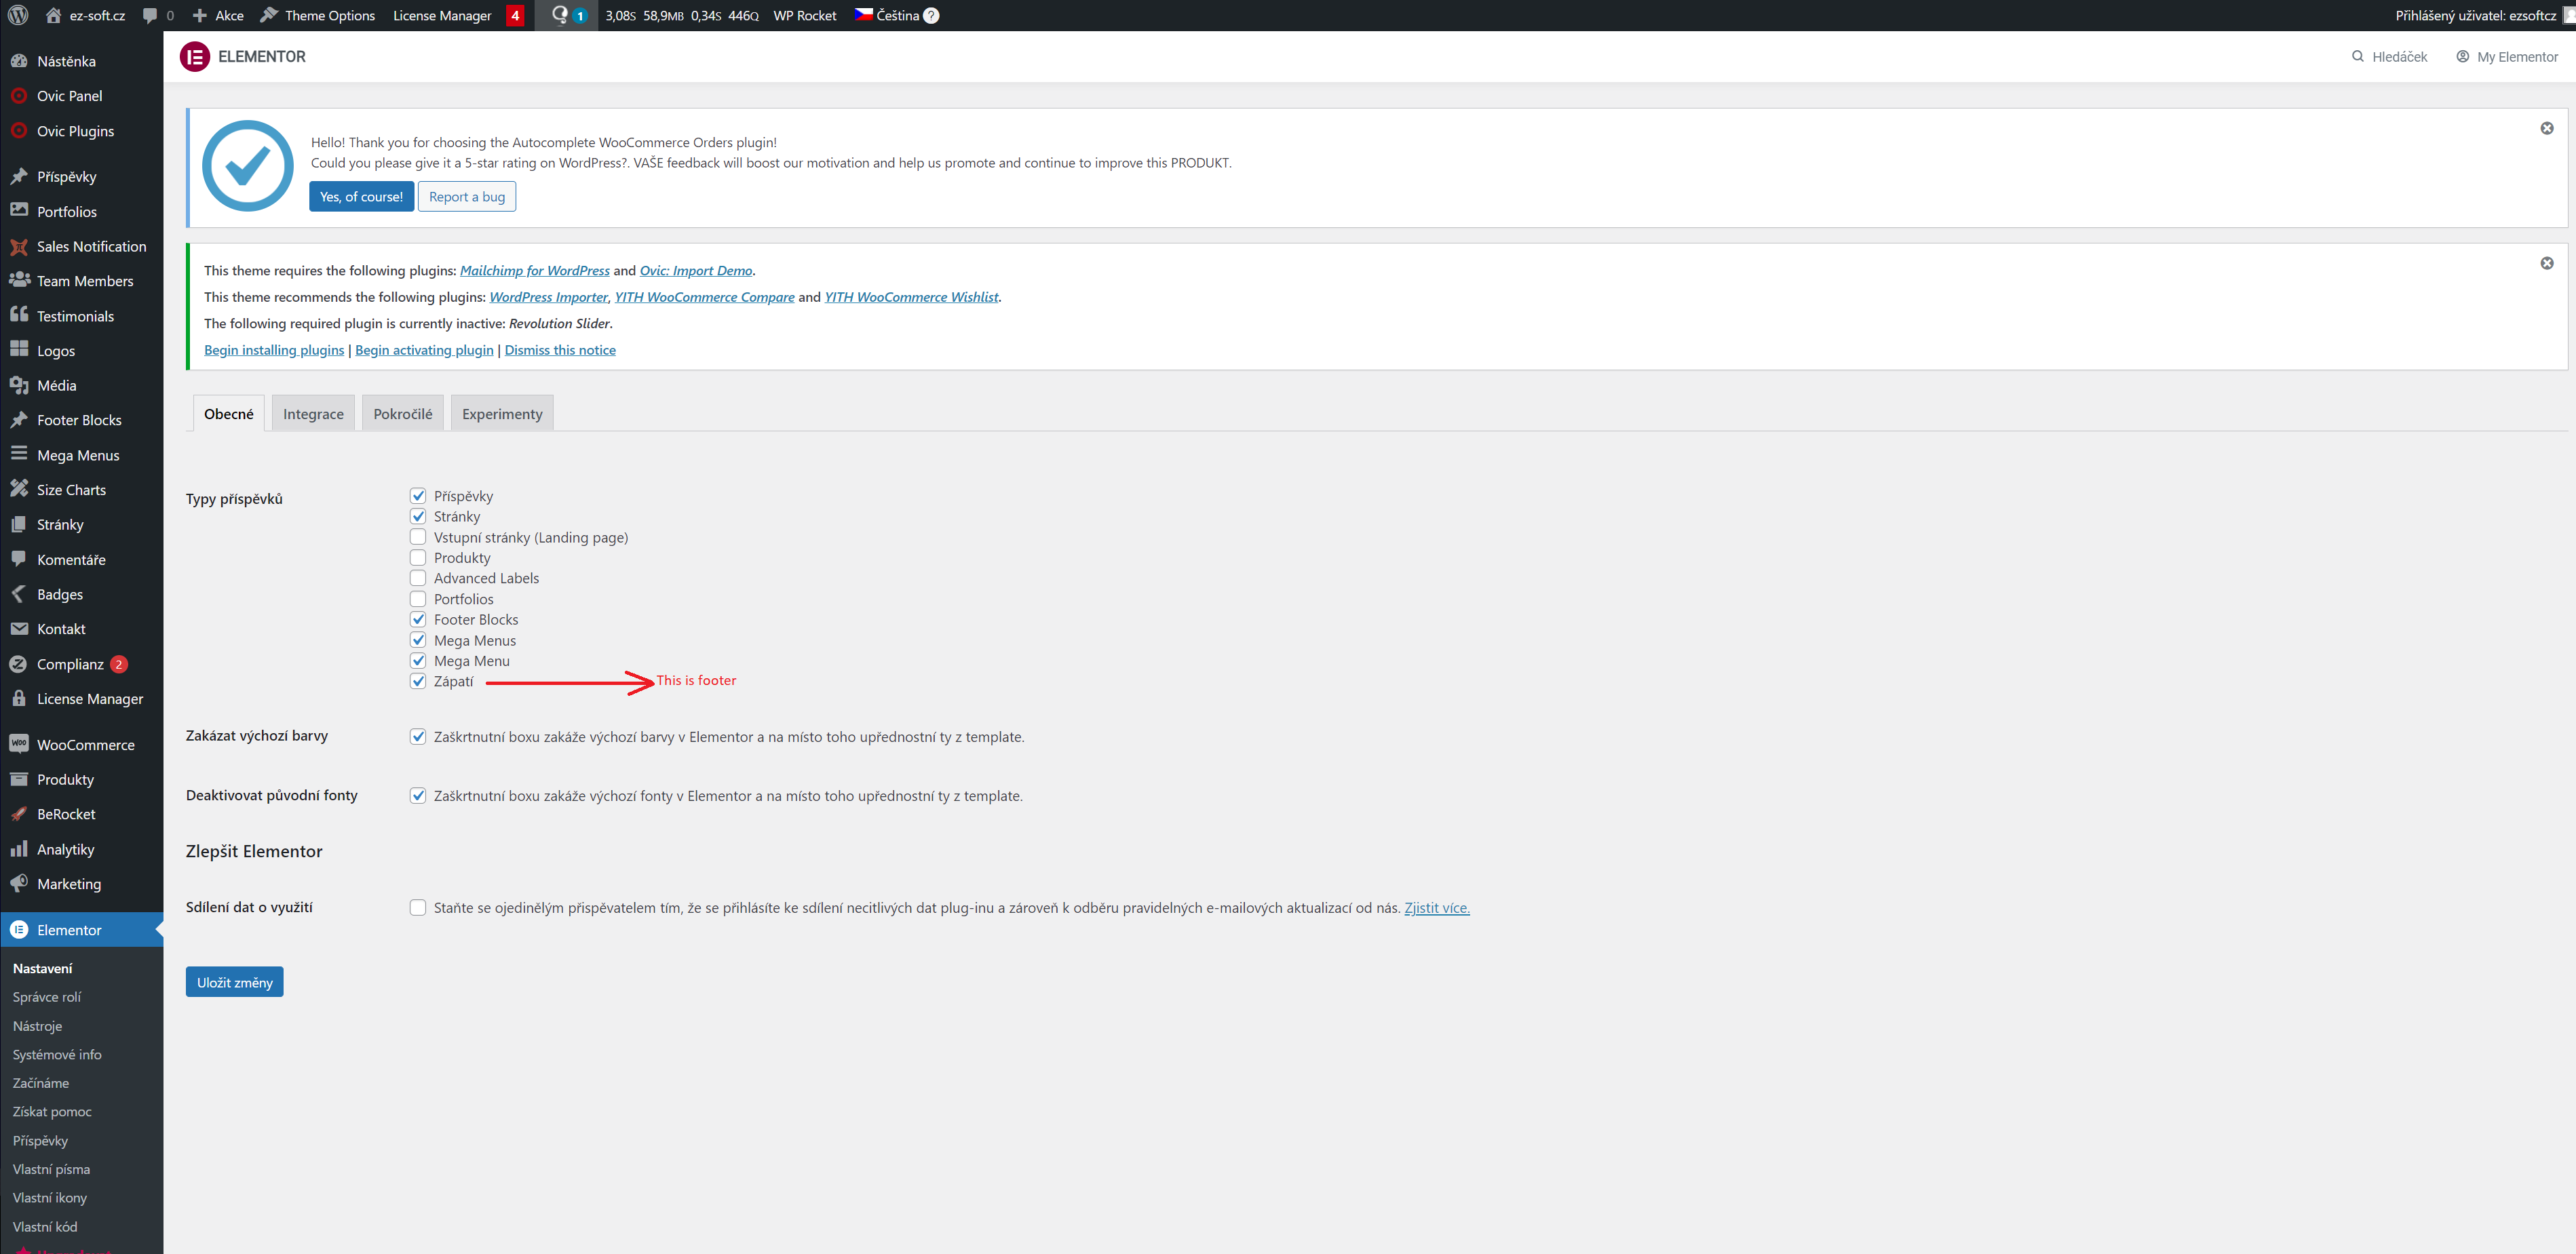The height and width of the screenshot is (1254, 2576).
Task: Toggle Zakázat výchozí barvy checkbox
Action: pyautogui.click(x=418, y=737)
